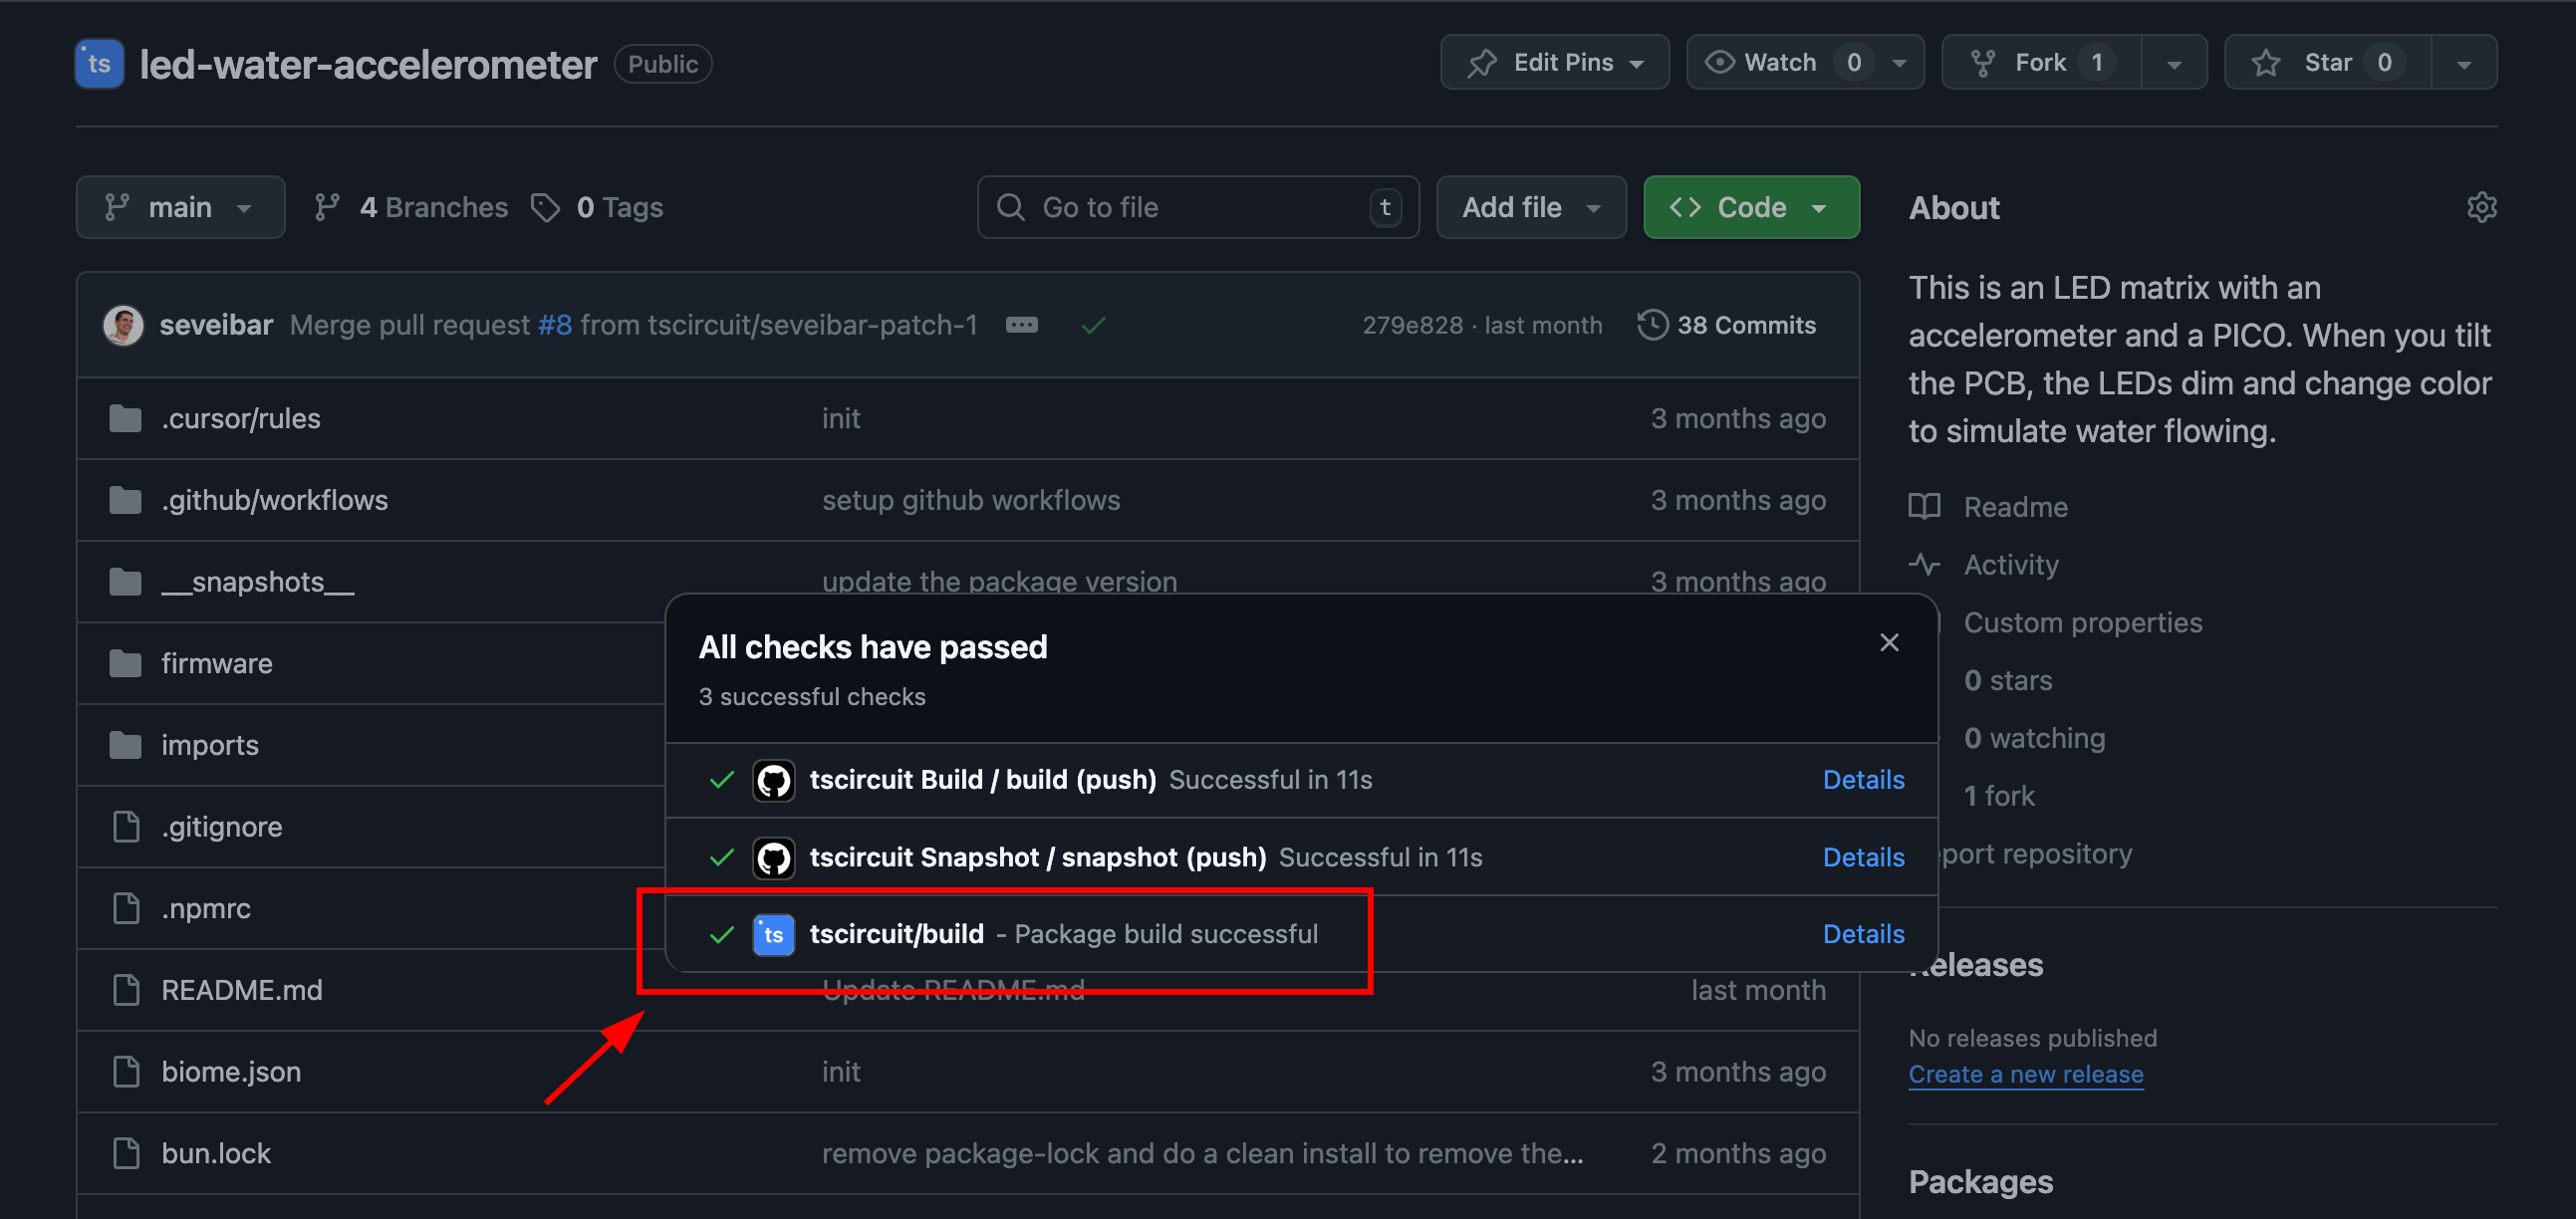The width and height of the screenshot is (2576, 1219).
Task: Click the green check next to commit 279e828
Action: pyautogui.click(x=1093, y=324)
